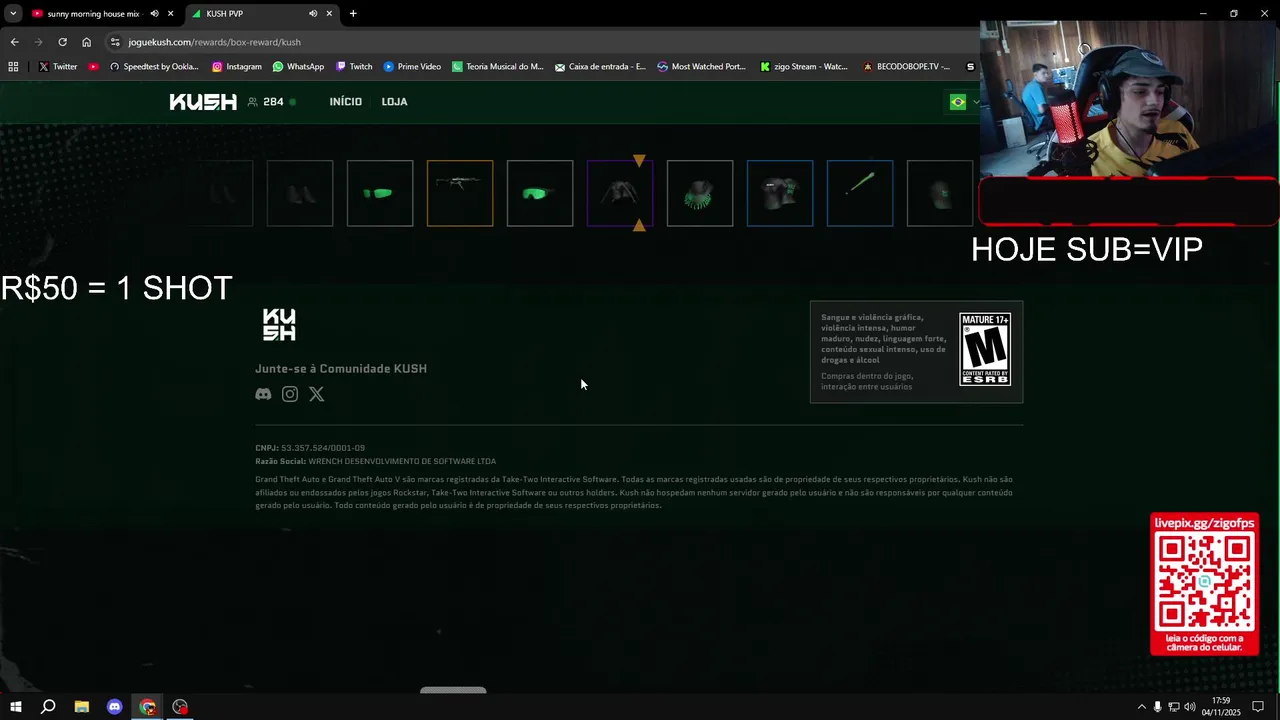Open a new browser tab

[353, 14]
